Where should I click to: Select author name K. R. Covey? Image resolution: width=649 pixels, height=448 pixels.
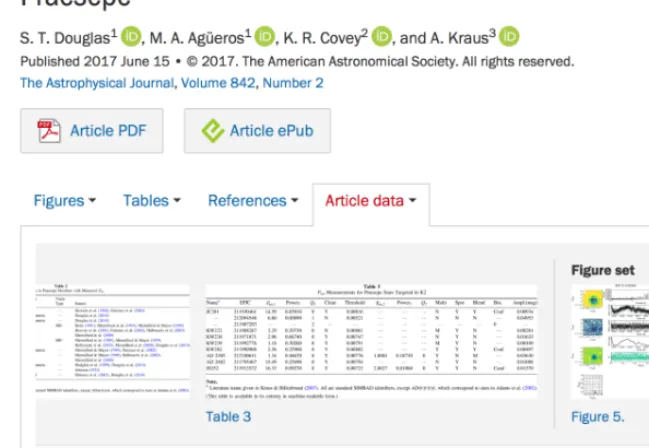coord(322,38)
